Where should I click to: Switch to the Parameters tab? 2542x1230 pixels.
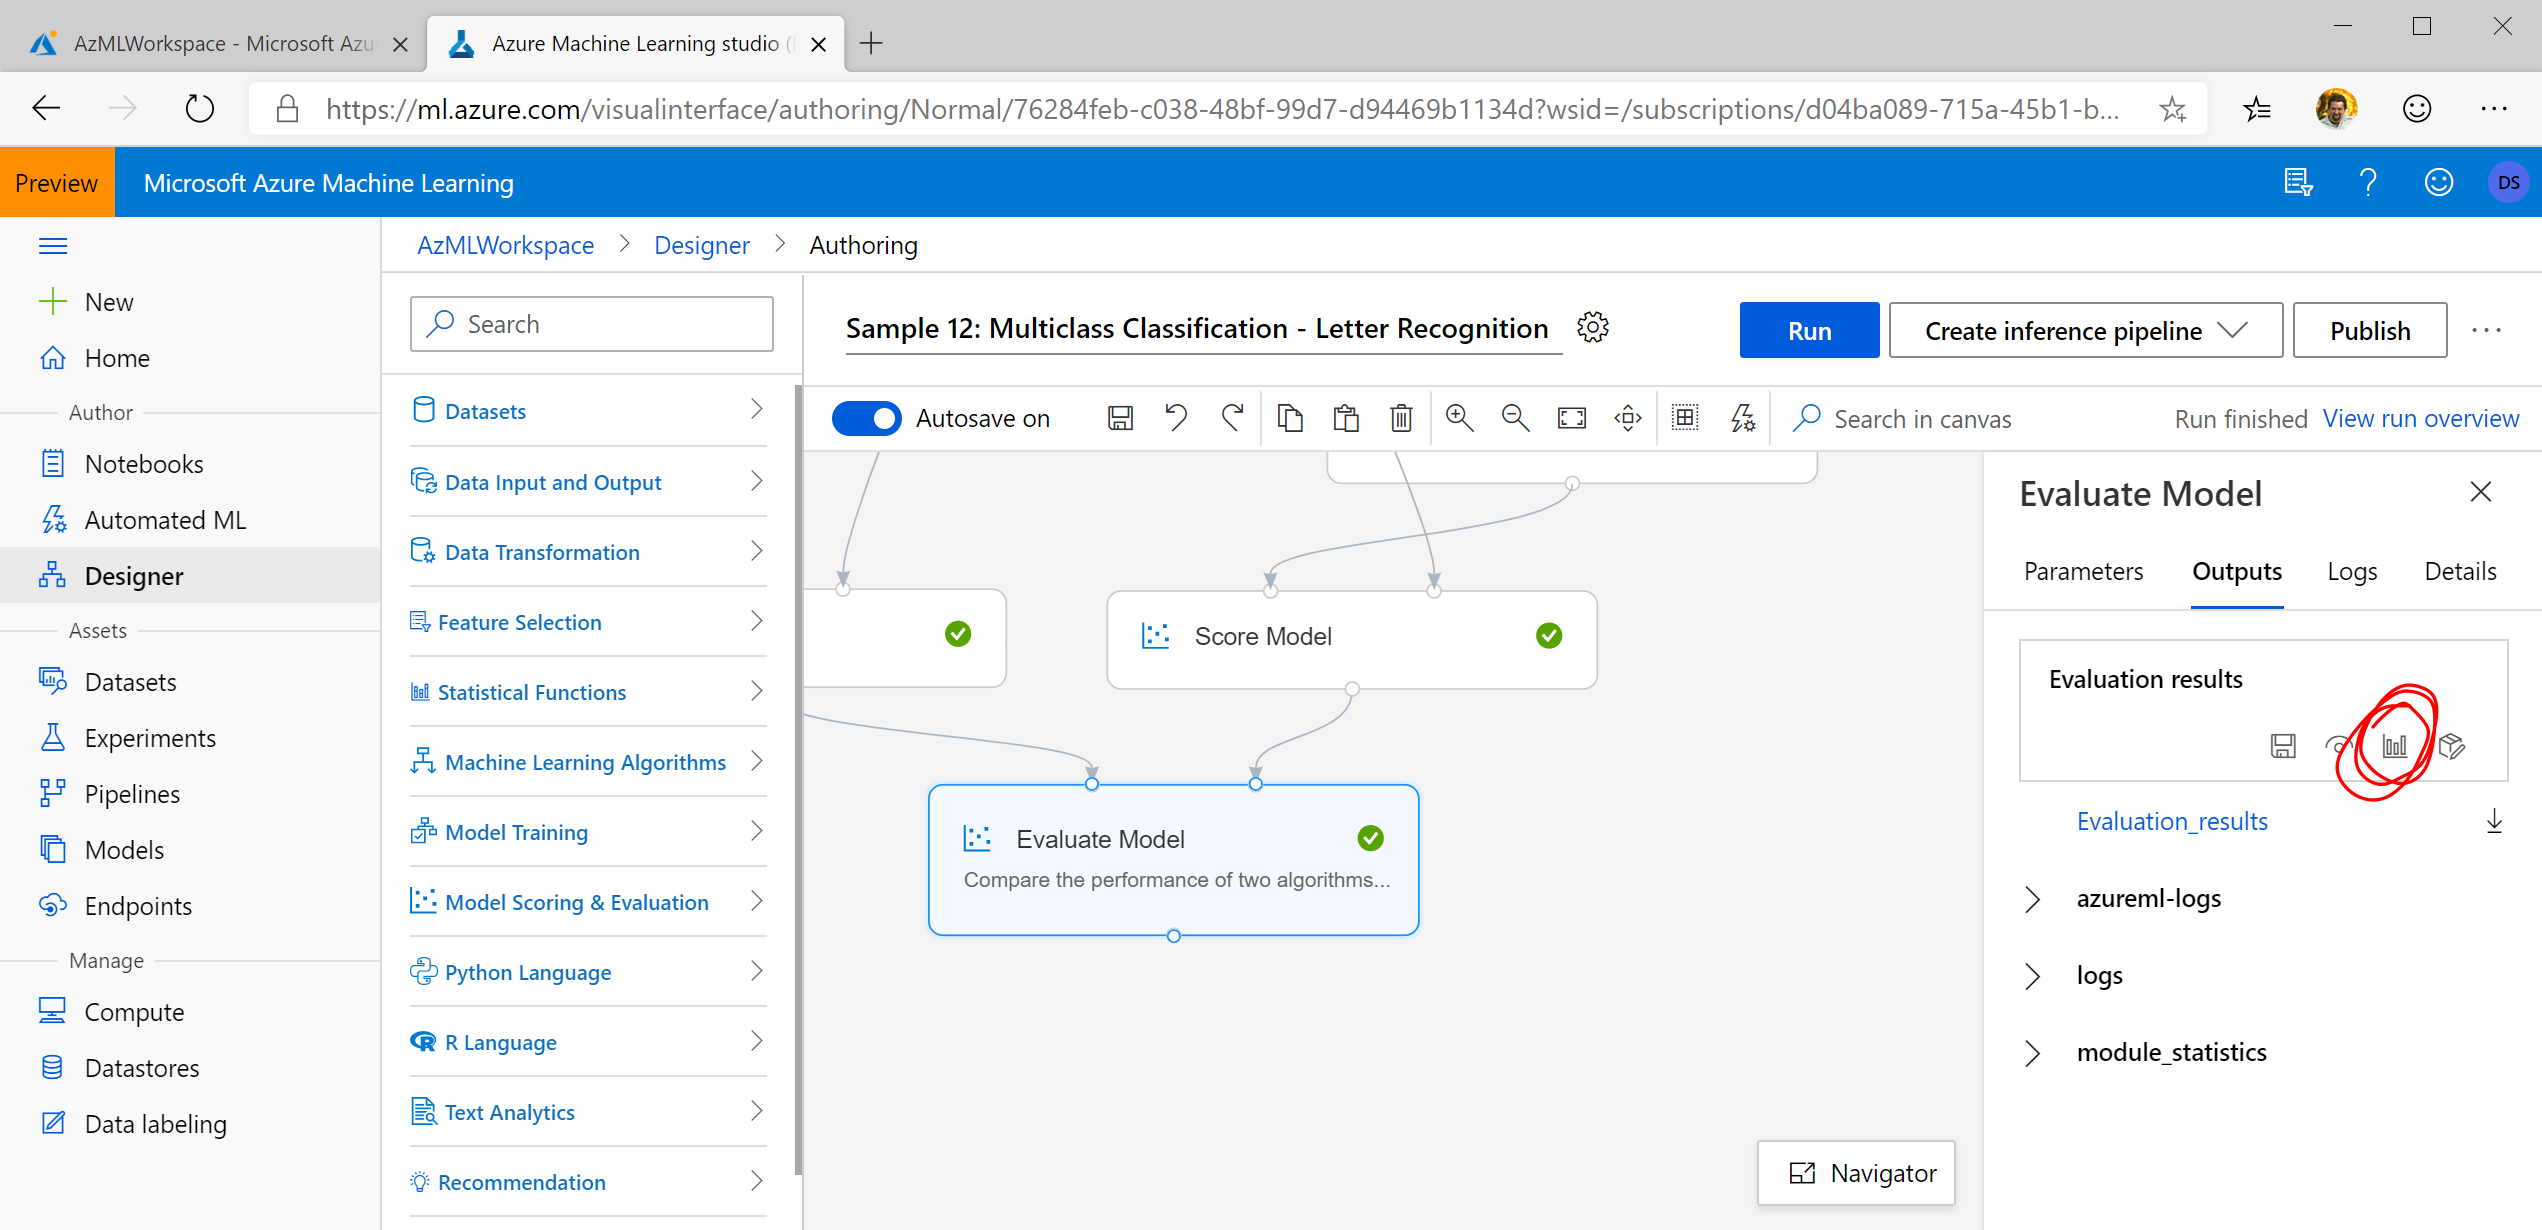2083,572
